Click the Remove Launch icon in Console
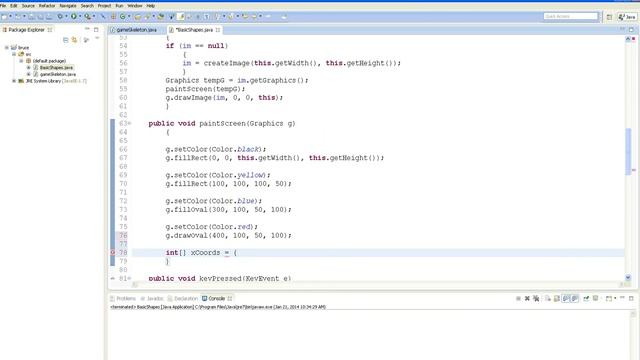640x360 pixels. [527, 298]
